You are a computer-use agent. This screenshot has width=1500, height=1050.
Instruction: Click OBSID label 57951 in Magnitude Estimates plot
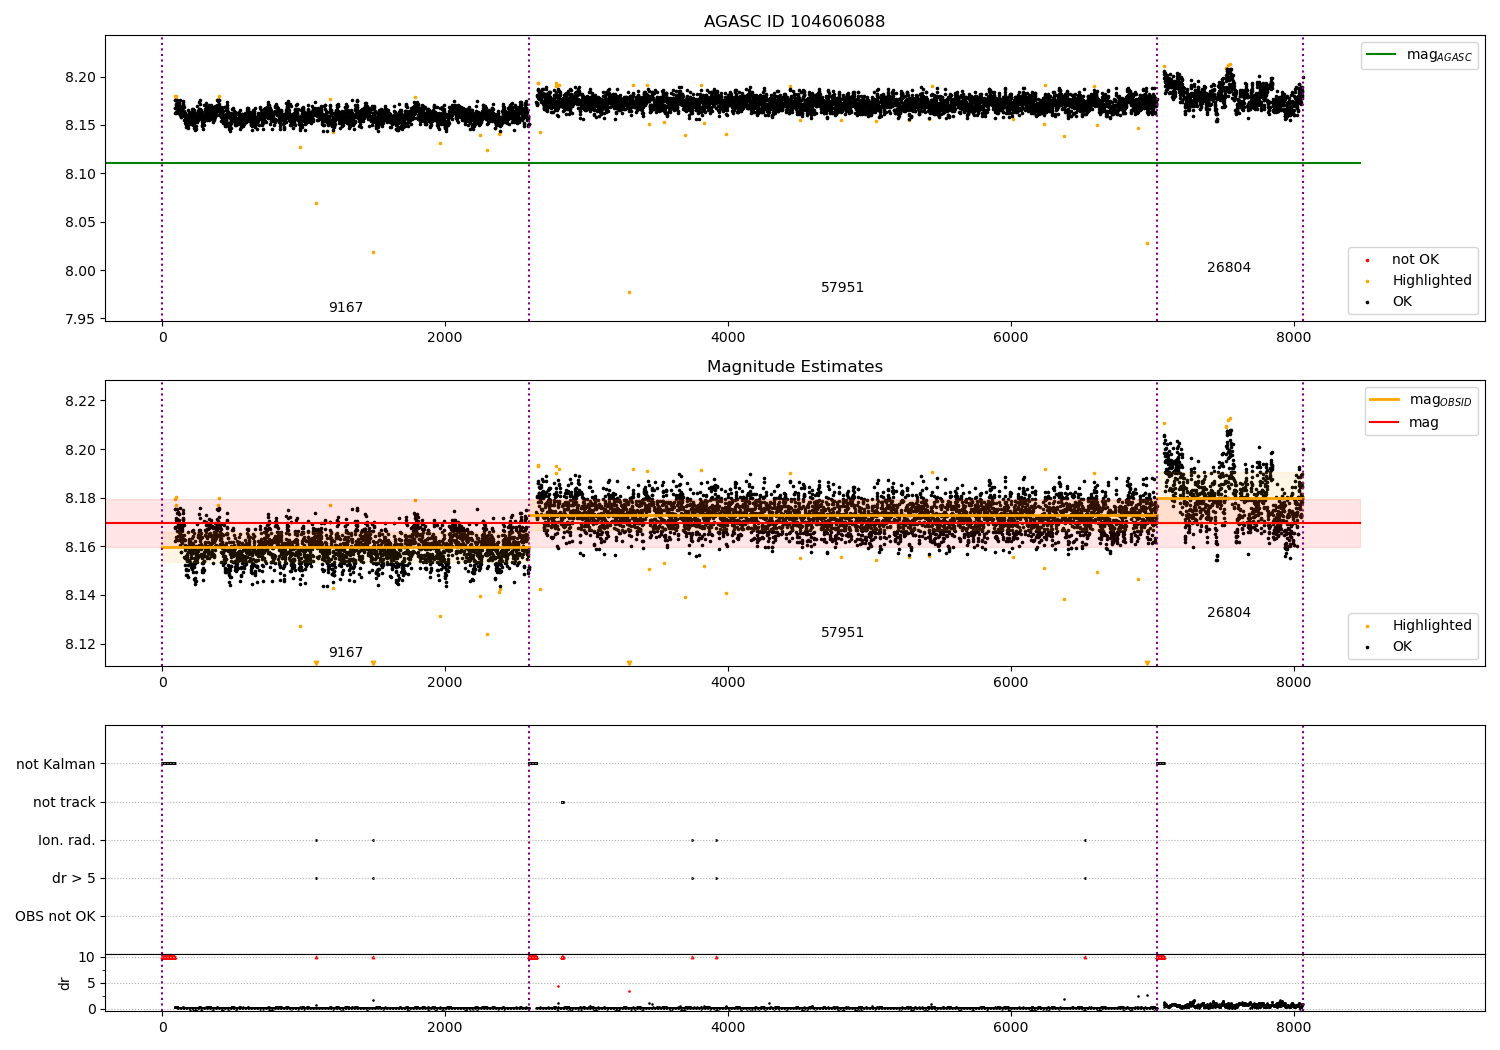point(842,633)
